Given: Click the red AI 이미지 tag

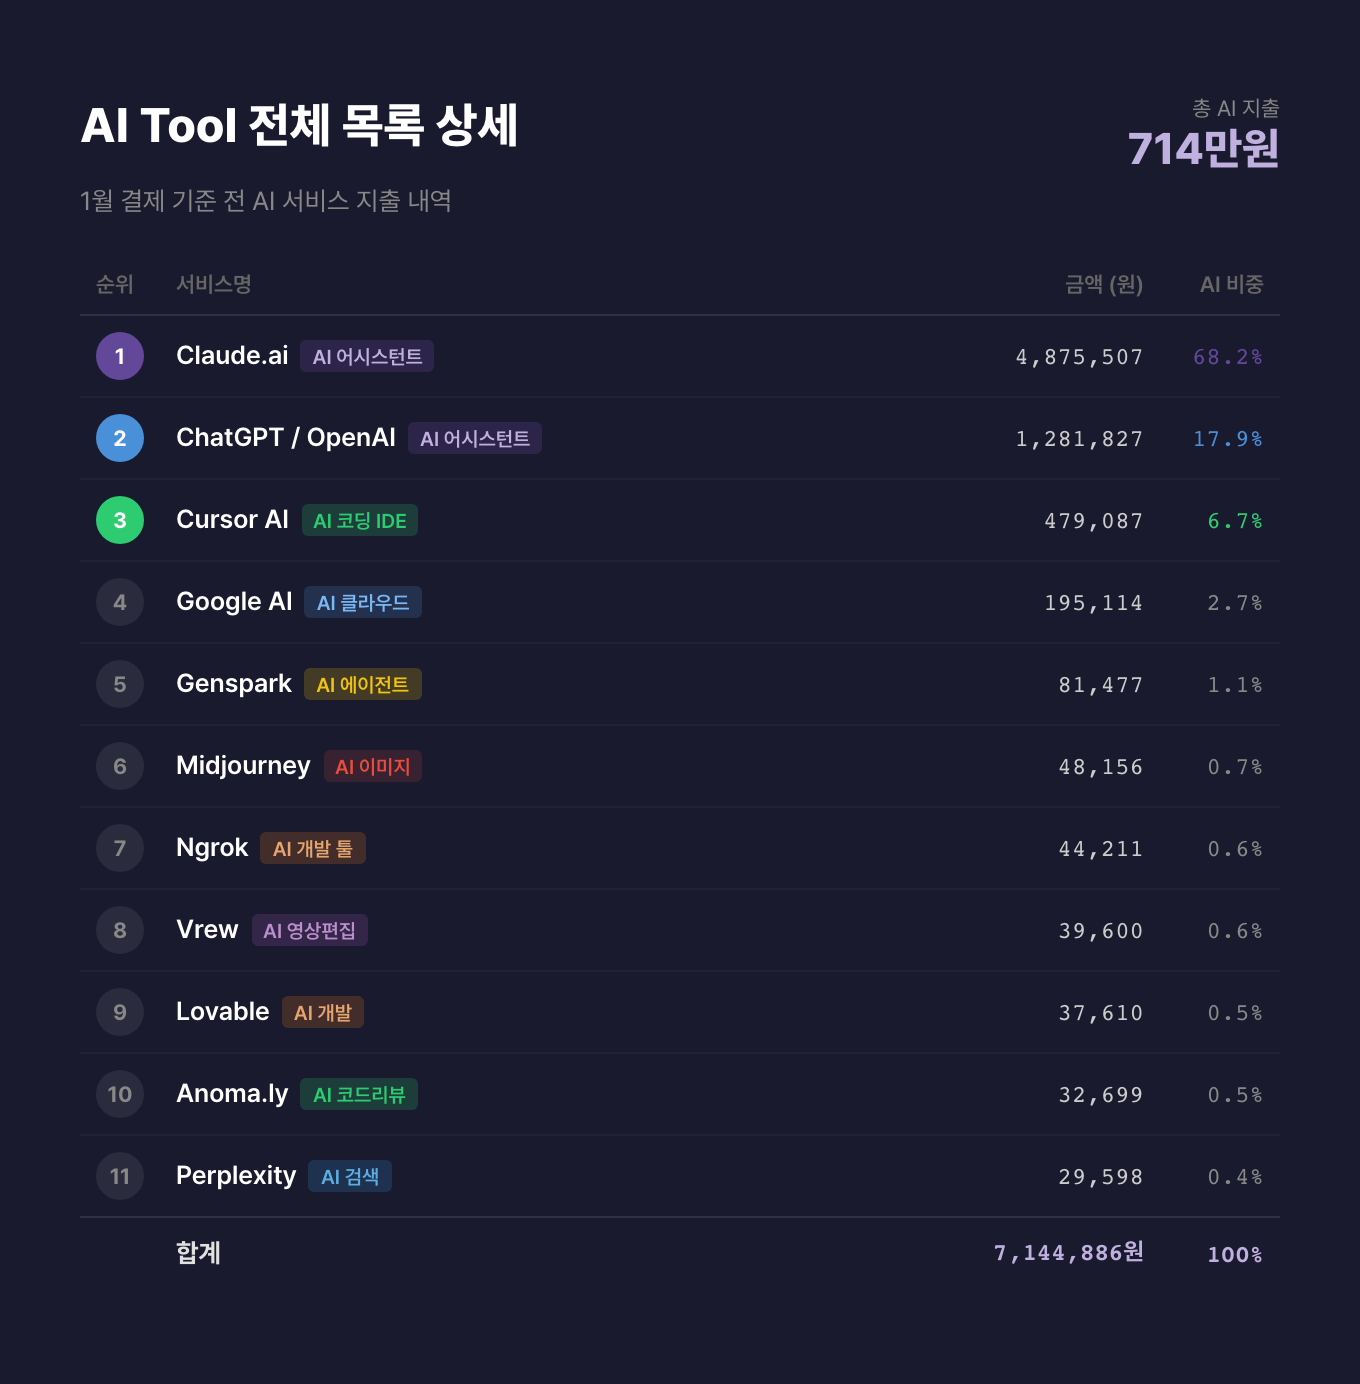Looking at the screenshot, I should (x=373, y=767).
